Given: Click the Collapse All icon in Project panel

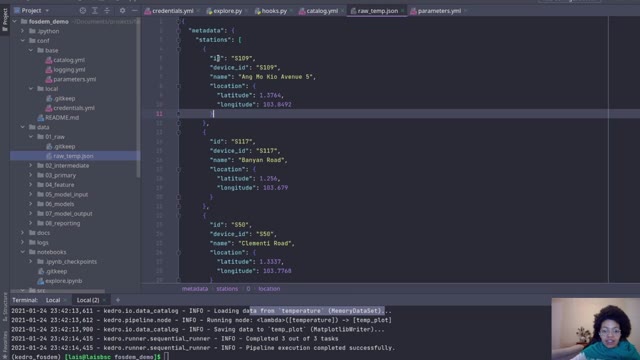Looking at the screenshot, I should coord(107,11).
